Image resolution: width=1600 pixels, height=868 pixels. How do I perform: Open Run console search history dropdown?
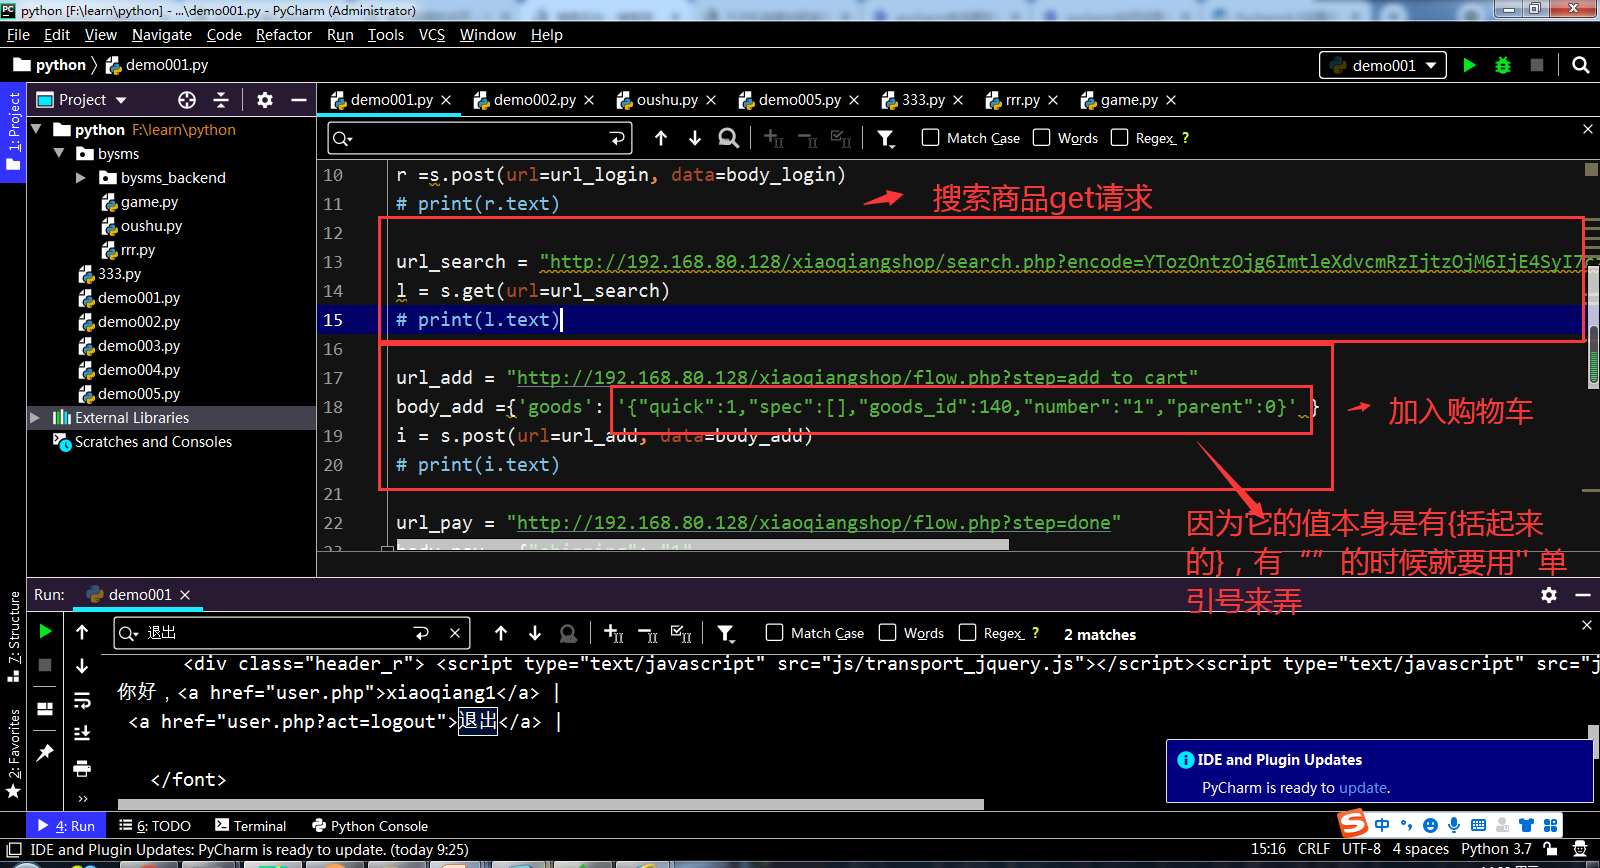129,633
